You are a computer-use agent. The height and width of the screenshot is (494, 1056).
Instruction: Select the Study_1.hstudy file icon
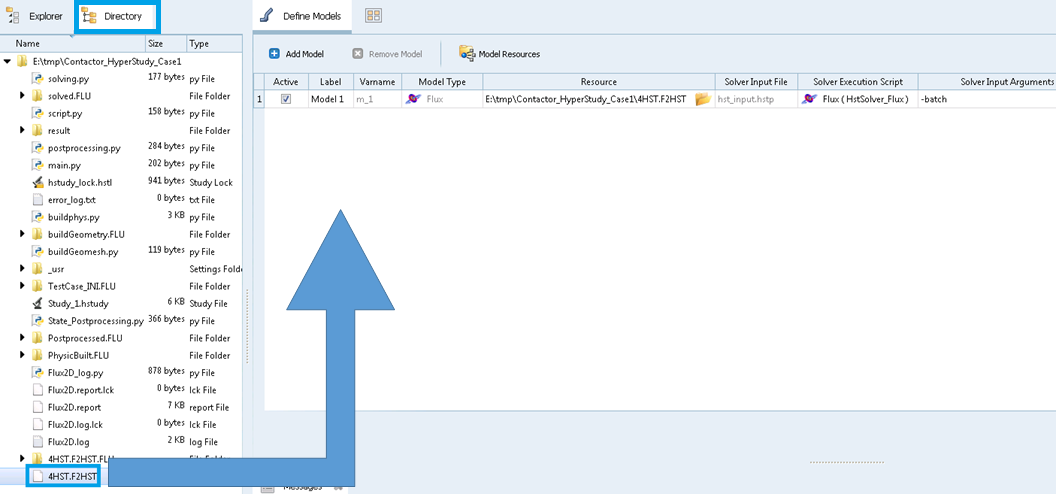(x=37, y=304)
